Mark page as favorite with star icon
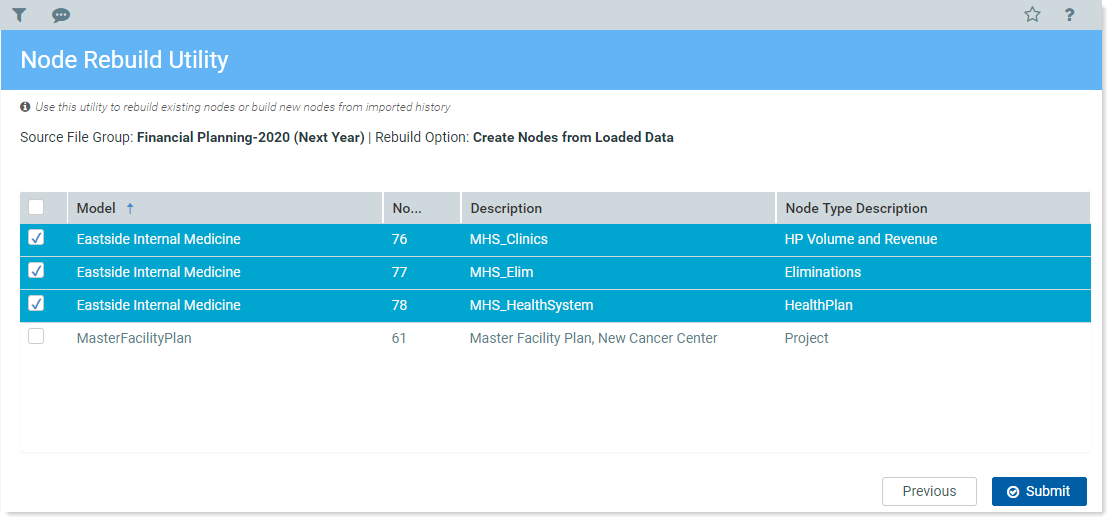This screenshot has height=522, width=1112. point(1032,15)
